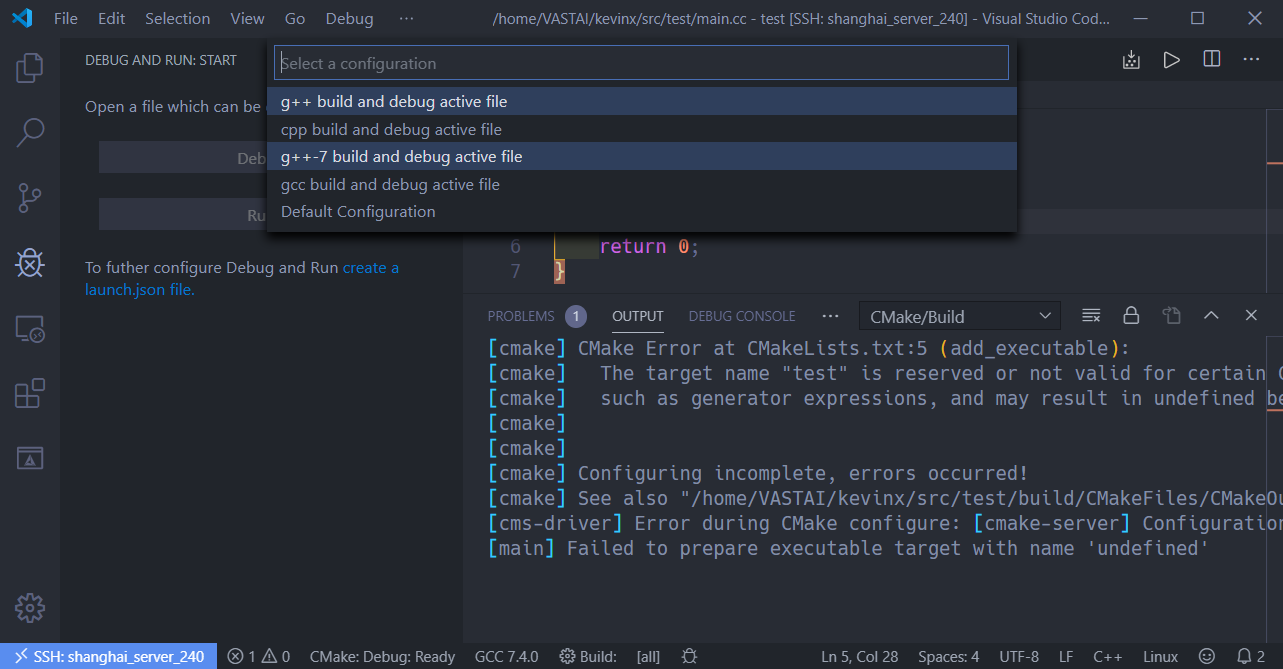The height and width of the screenshot is (669, 1283).
Task: Click the [all] build target in status bar
Action: [648, 657]
